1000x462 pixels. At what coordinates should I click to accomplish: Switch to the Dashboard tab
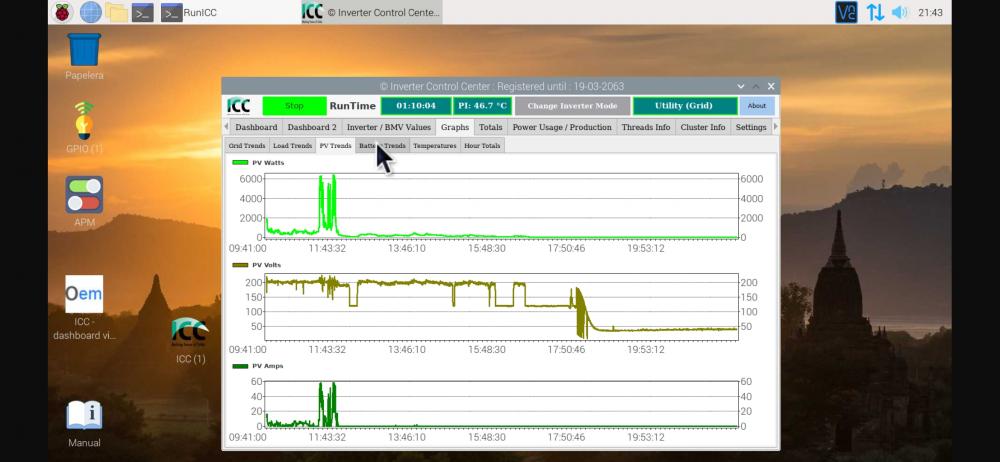click(256, 127)
